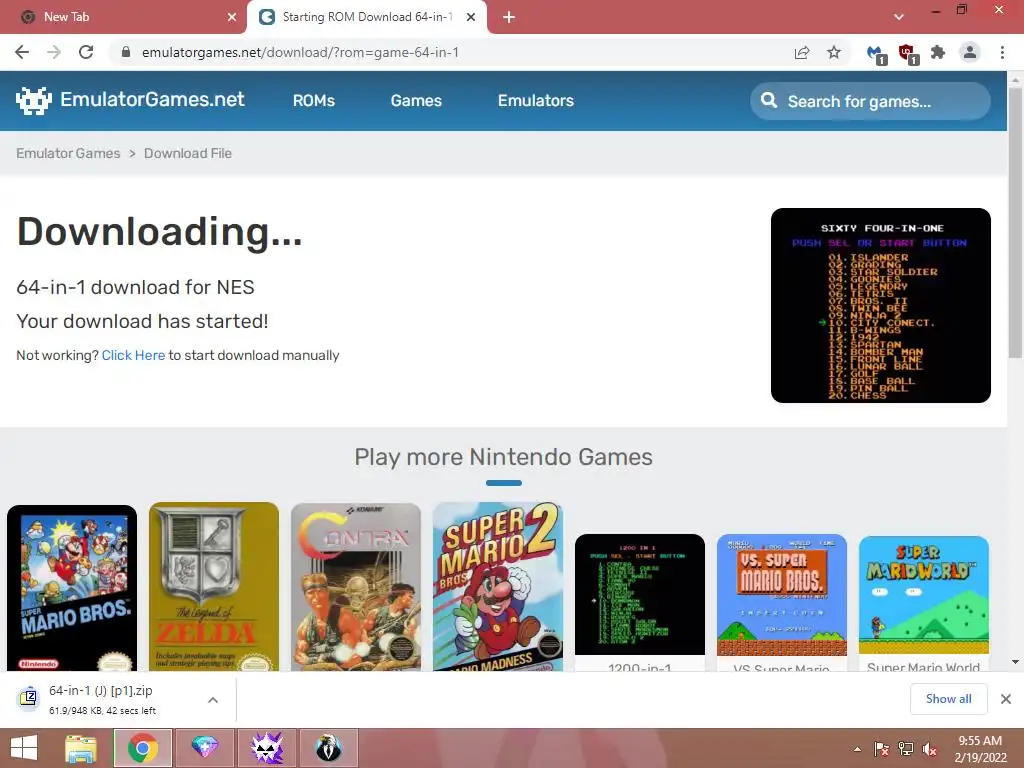This screenshot has height=768, width=1024.
Task: Open Chrome three-dot menu
Action: (1002, 52)
